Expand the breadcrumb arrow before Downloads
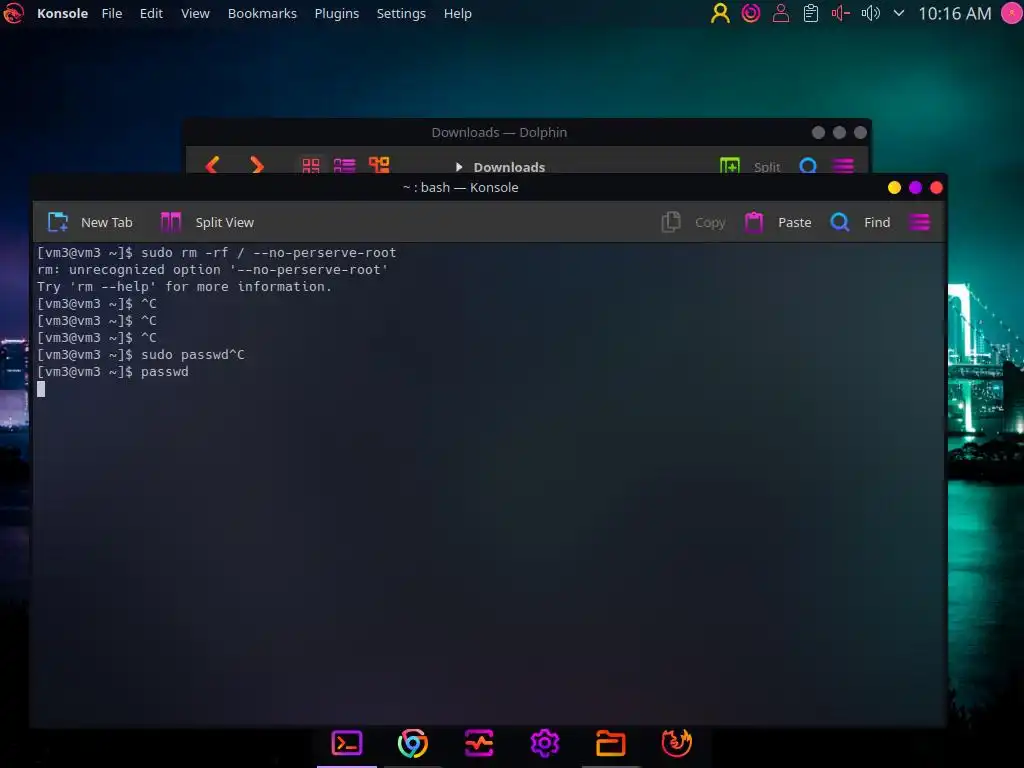This screenshot has width=1024, height=768. pyautogui.click(x=458, y=167)
